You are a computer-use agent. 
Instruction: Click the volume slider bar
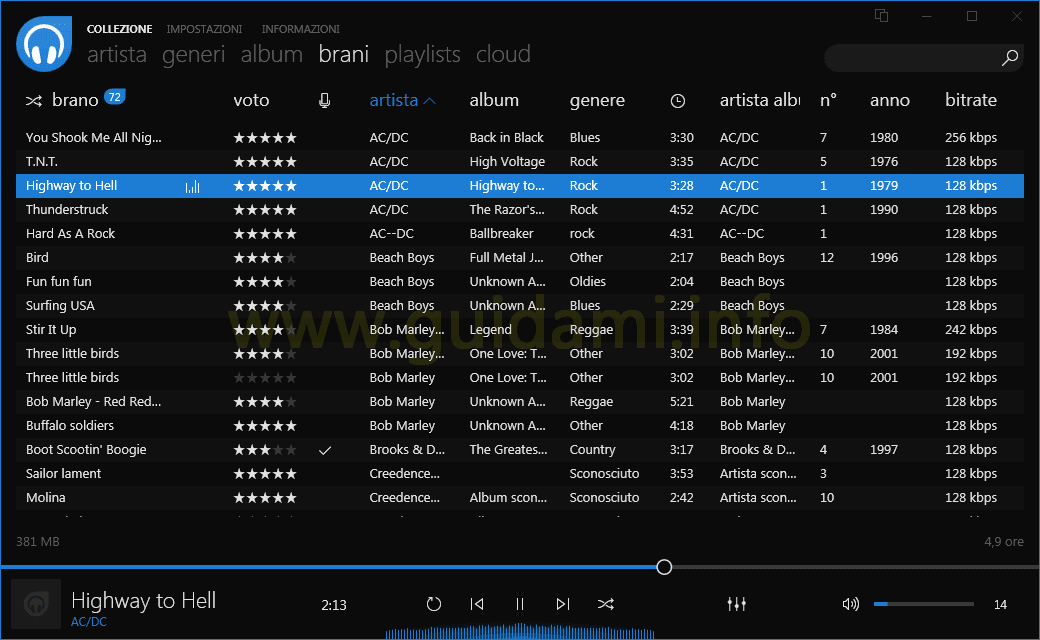point(923,604)
